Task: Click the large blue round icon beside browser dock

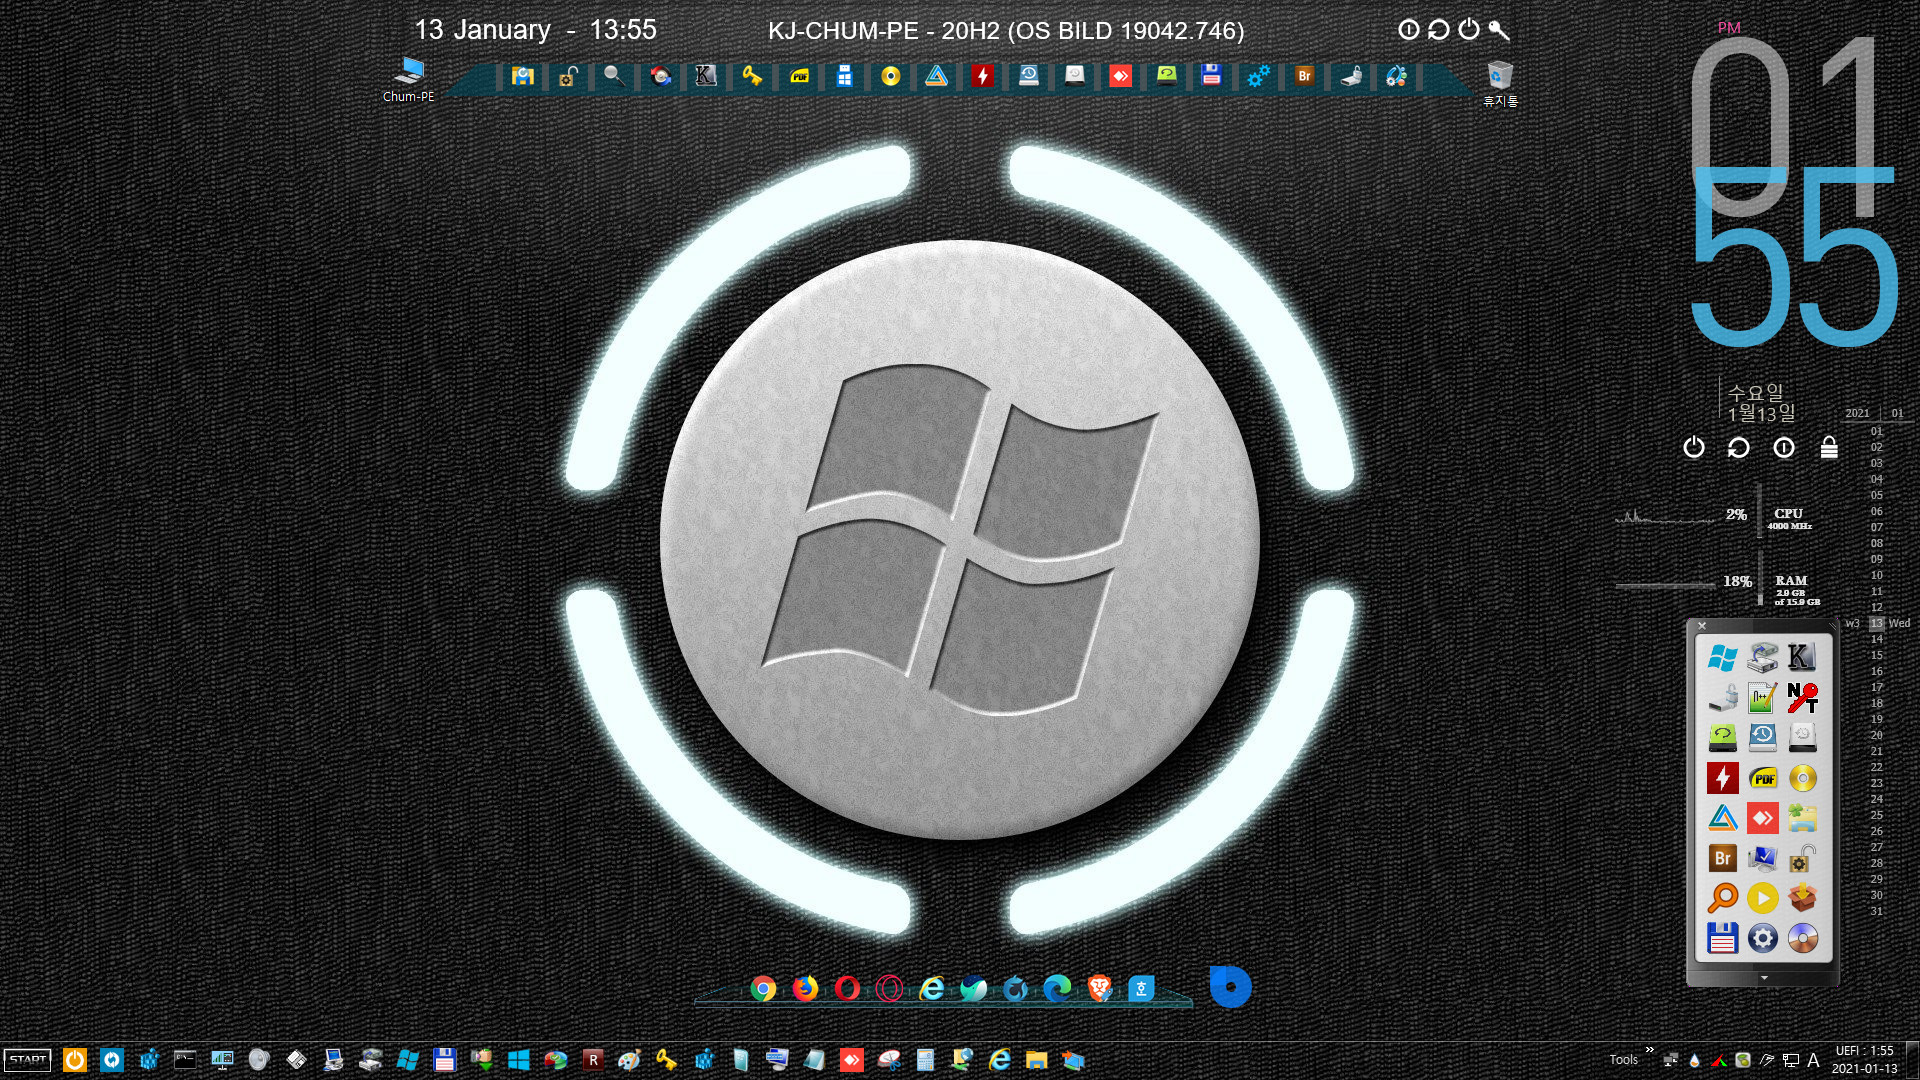Action: tap(1230, 987)
